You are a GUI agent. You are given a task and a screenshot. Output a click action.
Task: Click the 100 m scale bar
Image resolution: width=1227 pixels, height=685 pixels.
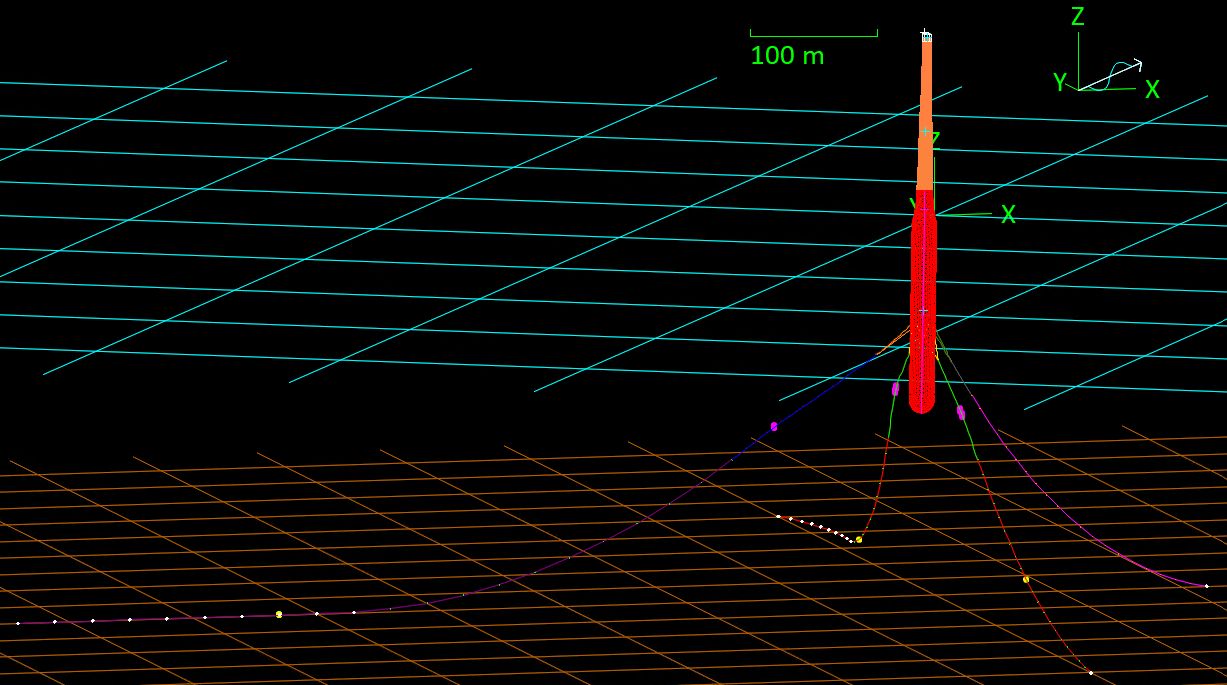coord(813,36)
